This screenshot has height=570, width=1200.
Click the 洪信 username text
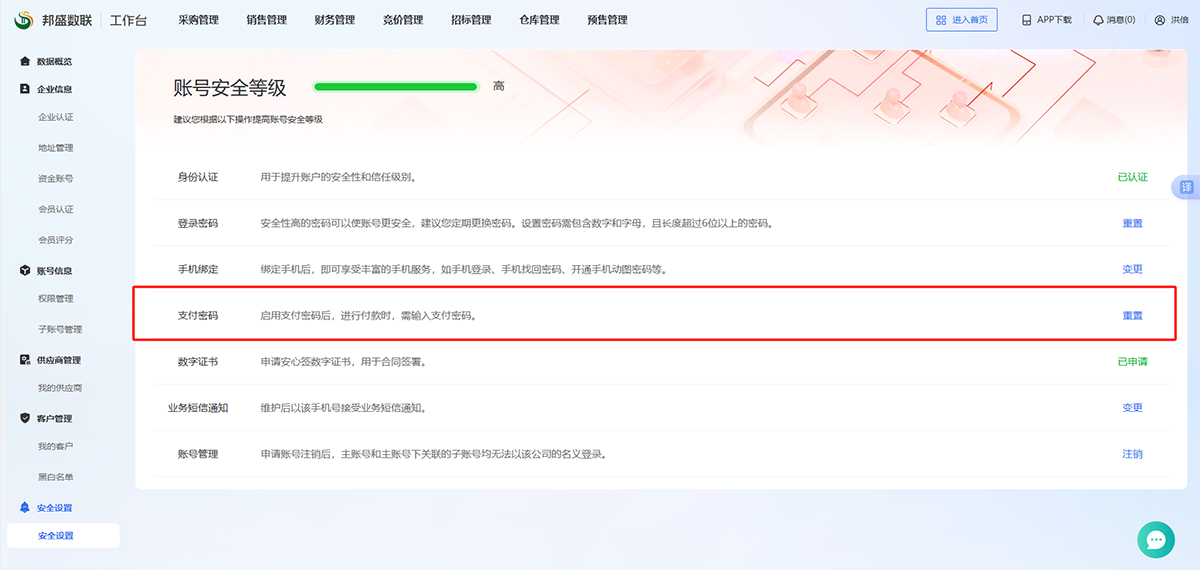point(1179,20)
